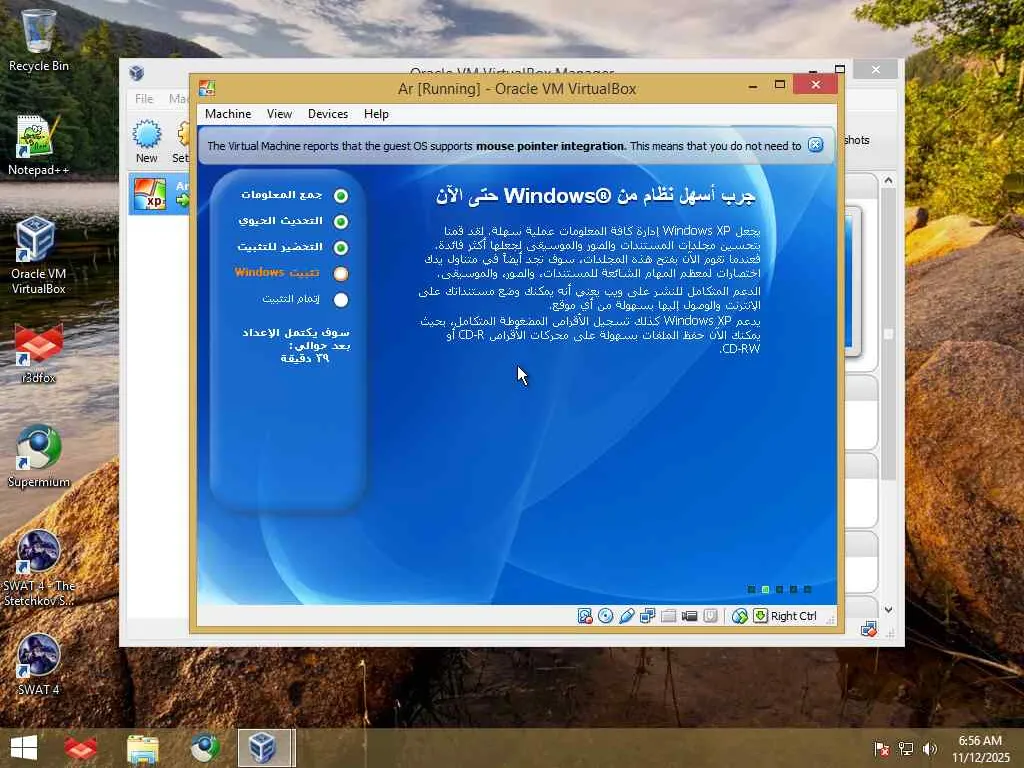Click the shared folders indicator icon
Viewport: 1024px width, 768px height.
668,616
